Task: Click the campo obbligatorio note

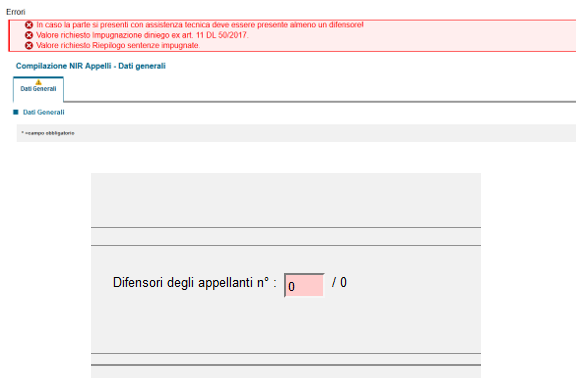Action: point(48,133)
